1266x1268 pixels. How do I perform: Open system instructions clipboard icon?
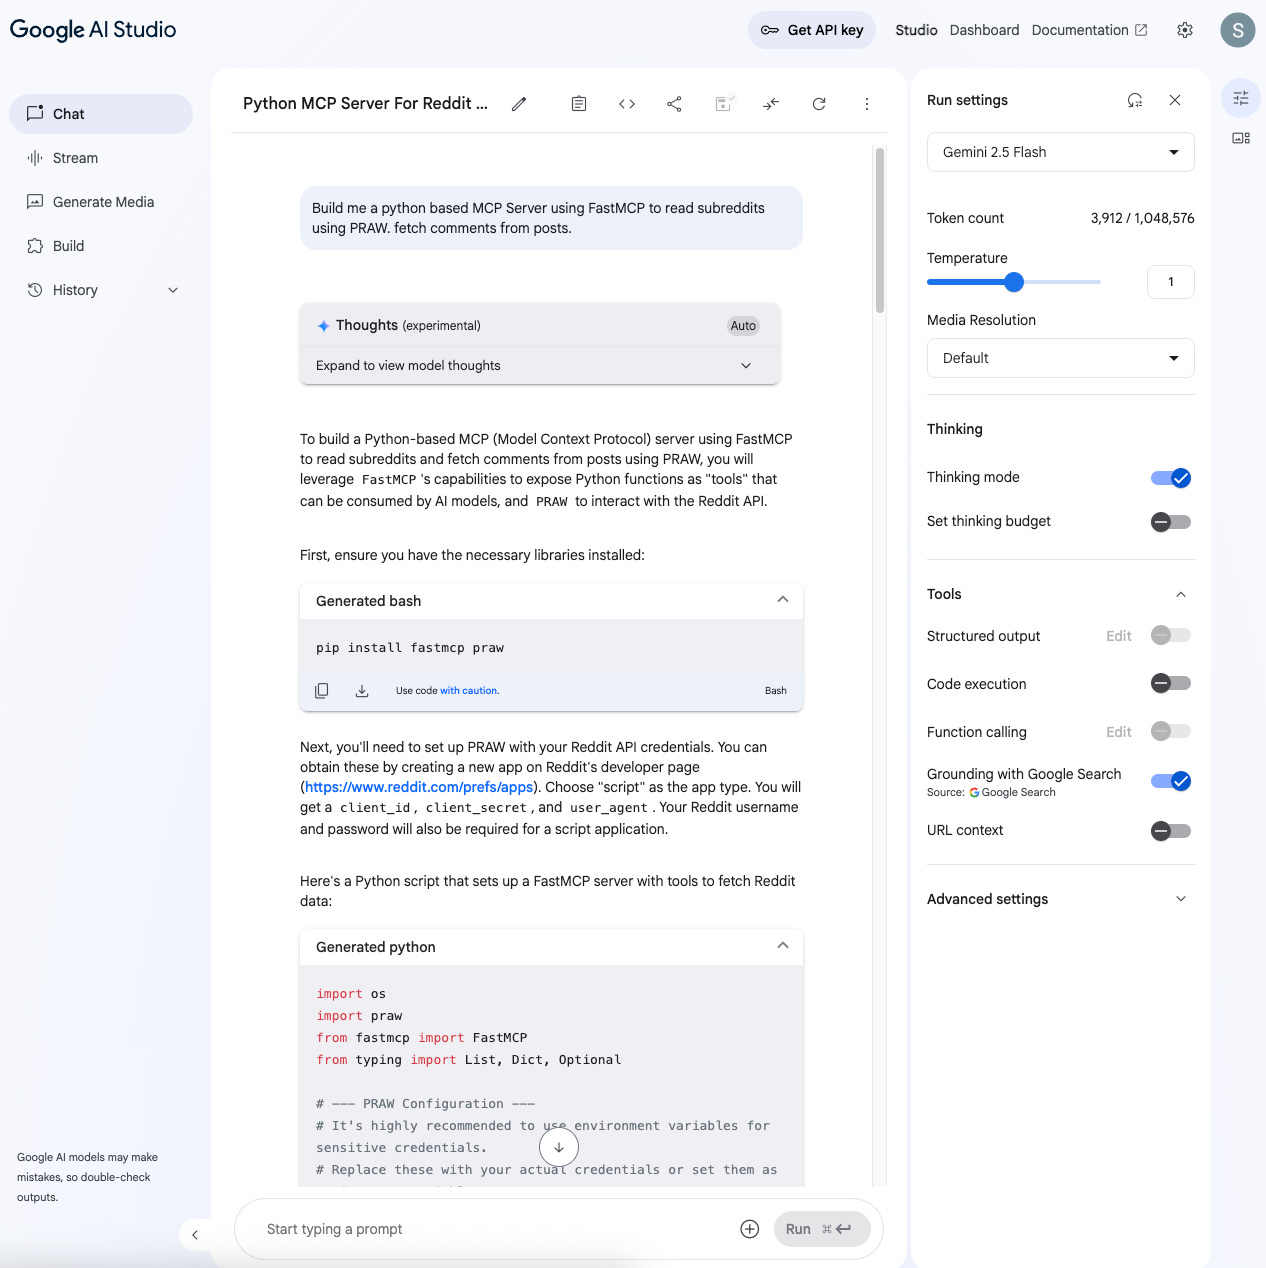(579, 104)
